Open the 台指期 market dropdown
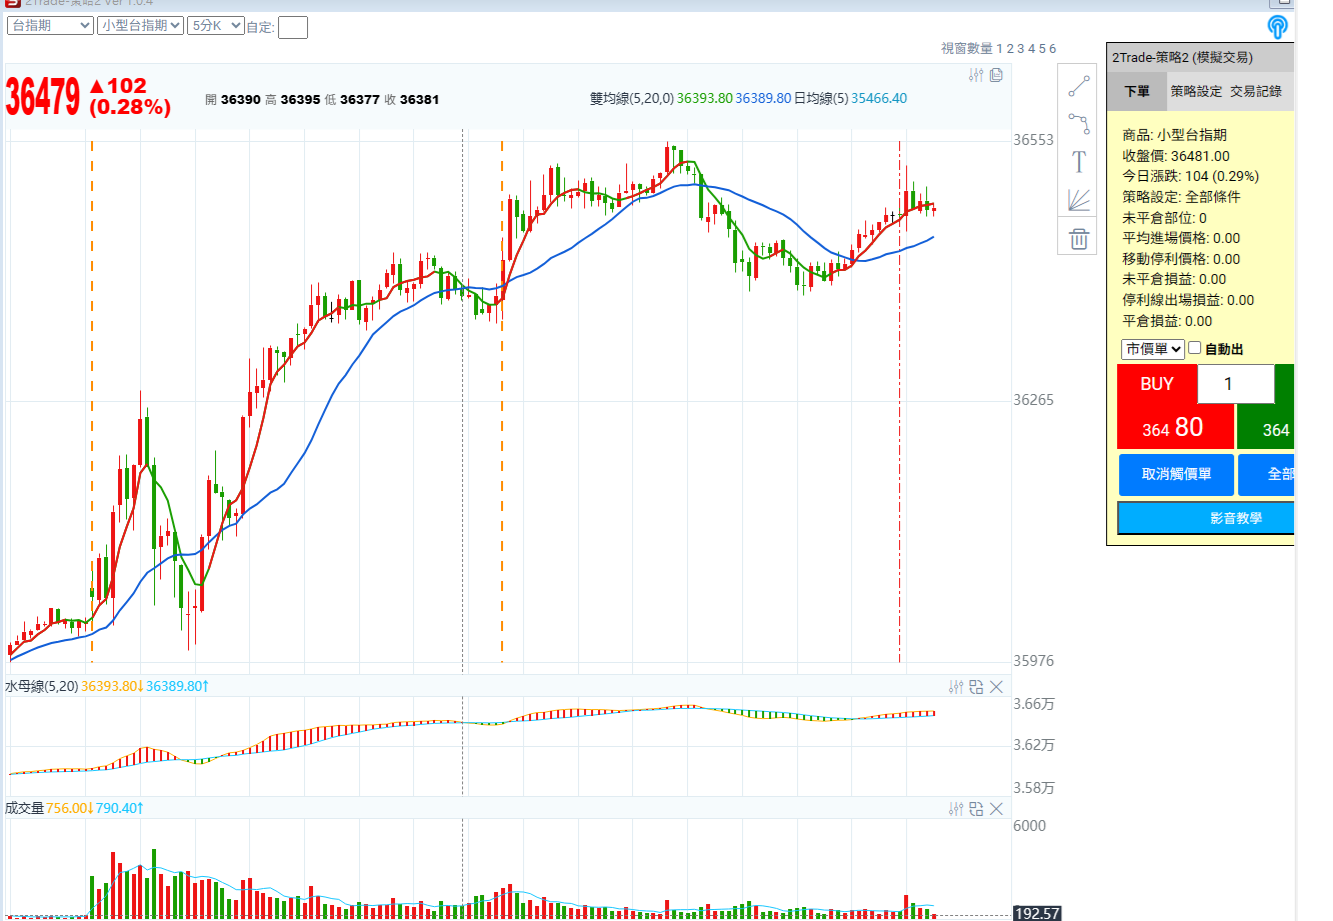The height and width of the screenshot is (921, 1333). (x=50, y=26)
